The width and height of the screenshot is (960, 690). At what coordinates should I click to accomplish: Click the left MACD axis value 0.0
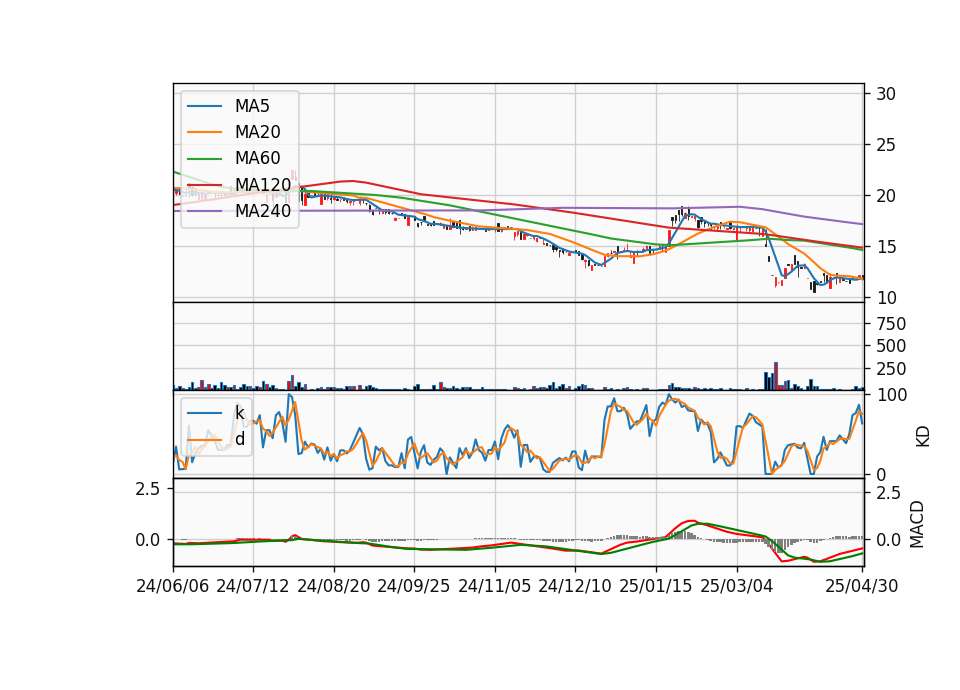[148, 540]
